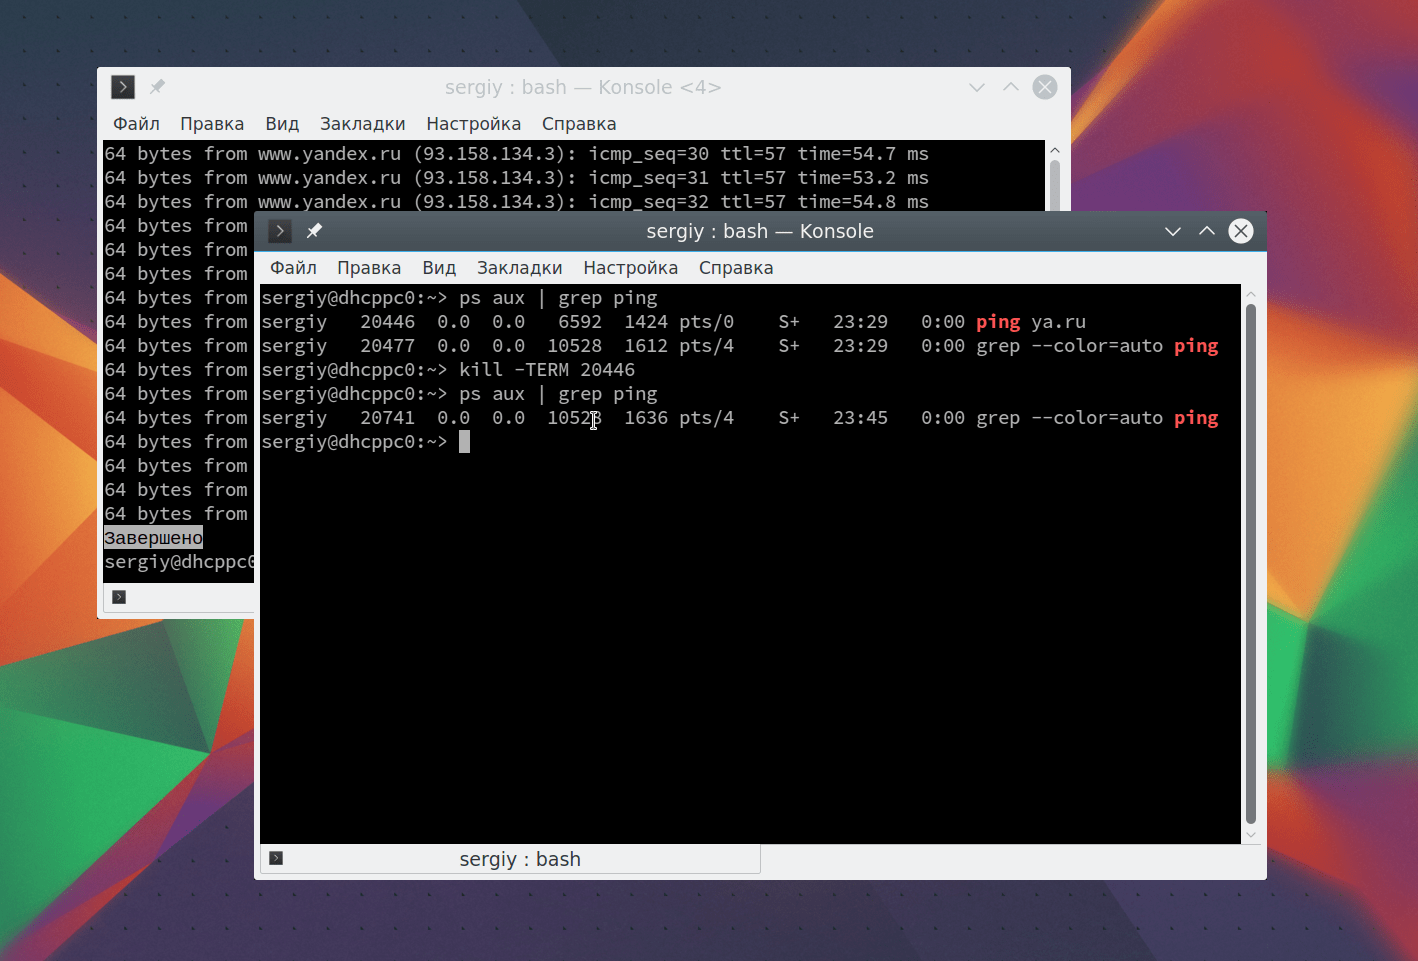Screen dimensions: 1418x961
Task: Click the front terminal vertical scrollbar
Action: click(1250, 560)
